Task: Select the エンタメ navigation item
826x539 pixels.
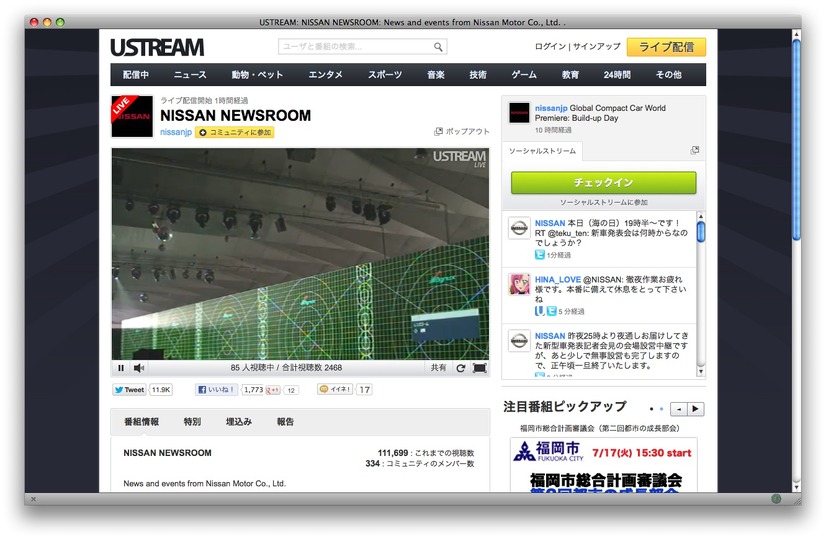Action: point(326,75)
